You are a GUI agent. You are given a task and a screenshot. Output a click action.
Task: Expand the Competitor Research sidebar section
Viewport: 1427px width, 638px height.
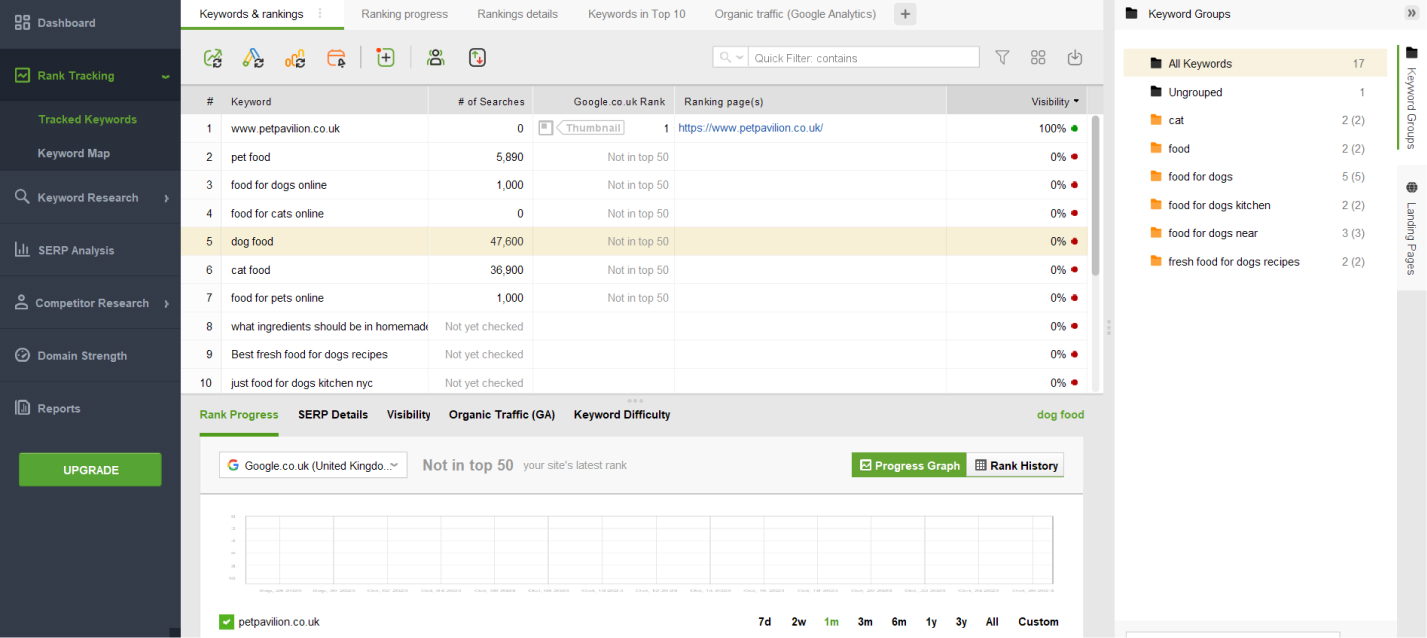[166, 304]
